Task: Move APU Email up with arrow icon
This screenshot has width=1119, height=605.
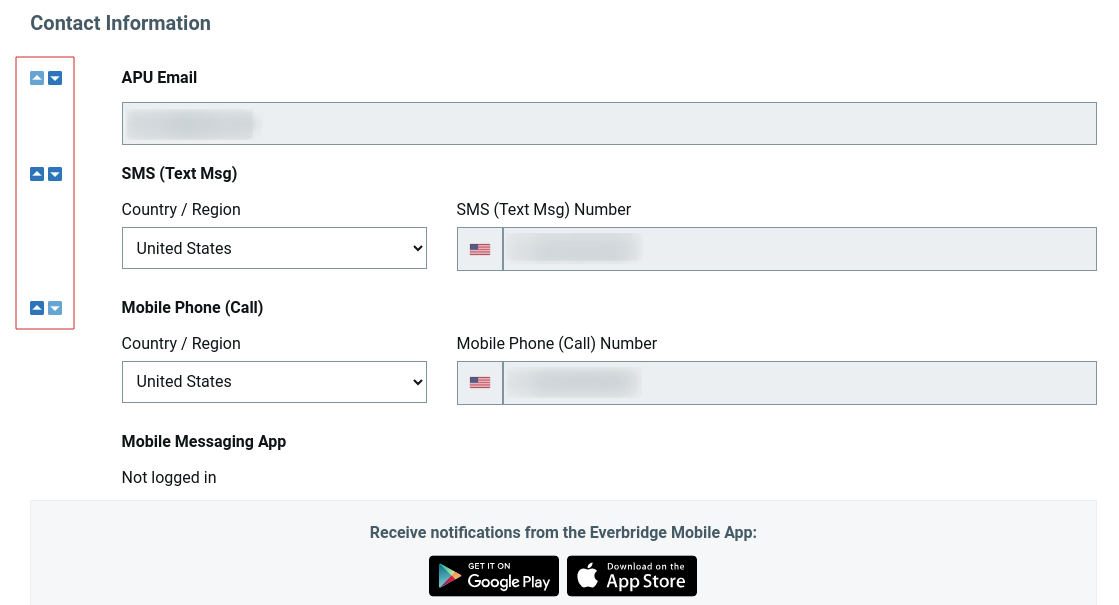Action: coord(37,78)
